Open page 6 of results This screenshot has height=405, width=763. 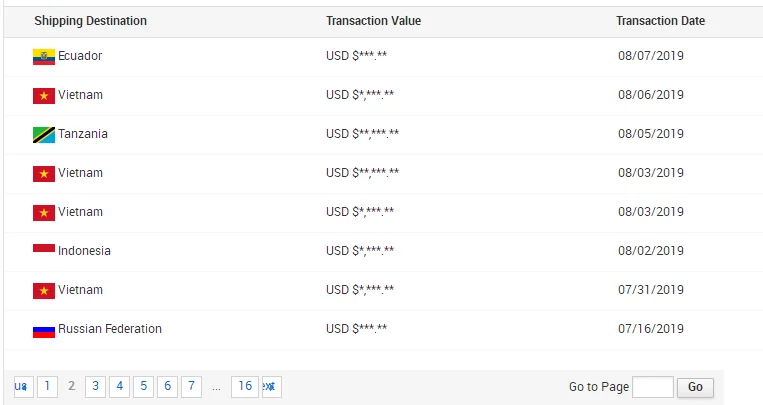tap(167, 386)
